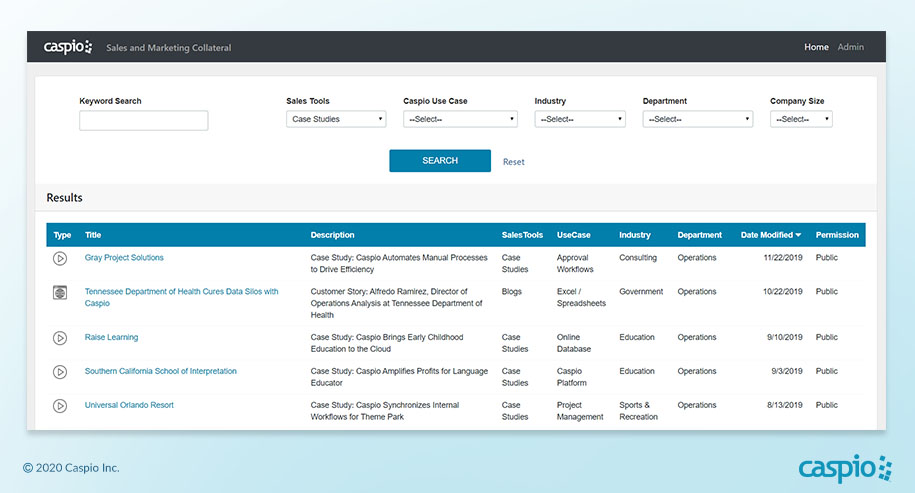Screen dimensions: 915x493
Task: Go to the Home menu item
Action: pyautogui.click(x=816, y=47)
